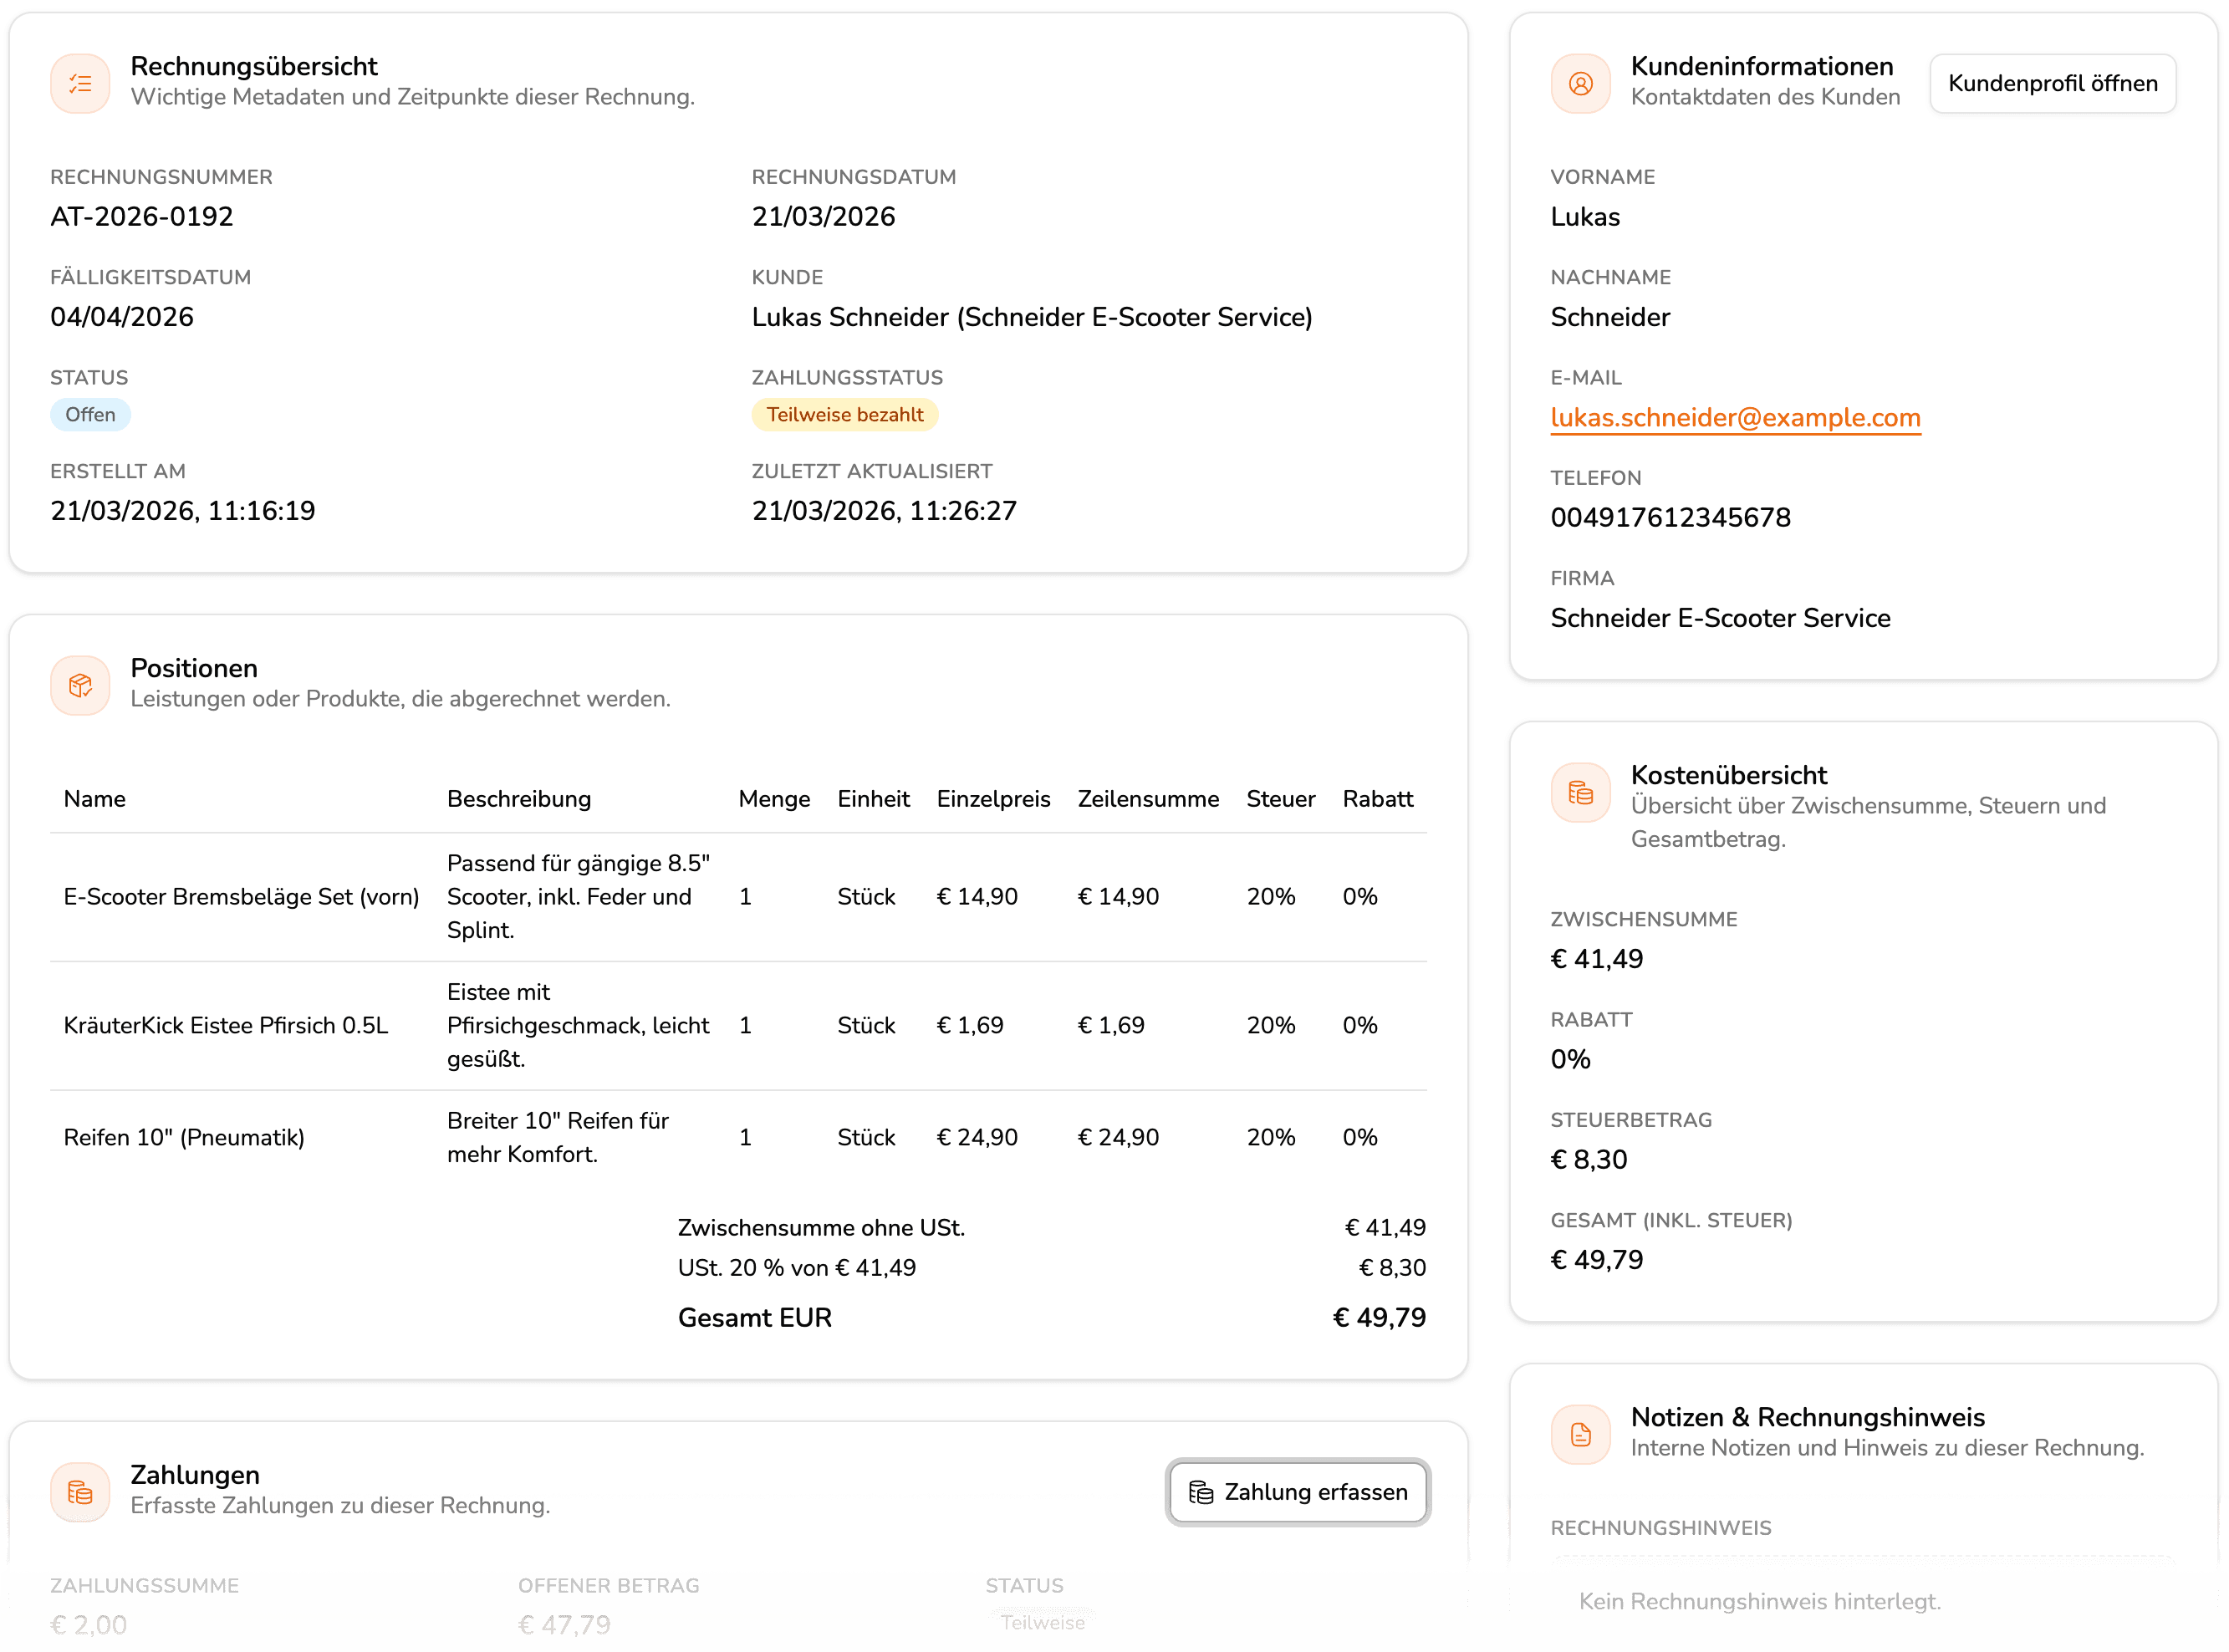Click the Rabatt column header

pyautogui.click(x=1377, y=798)
